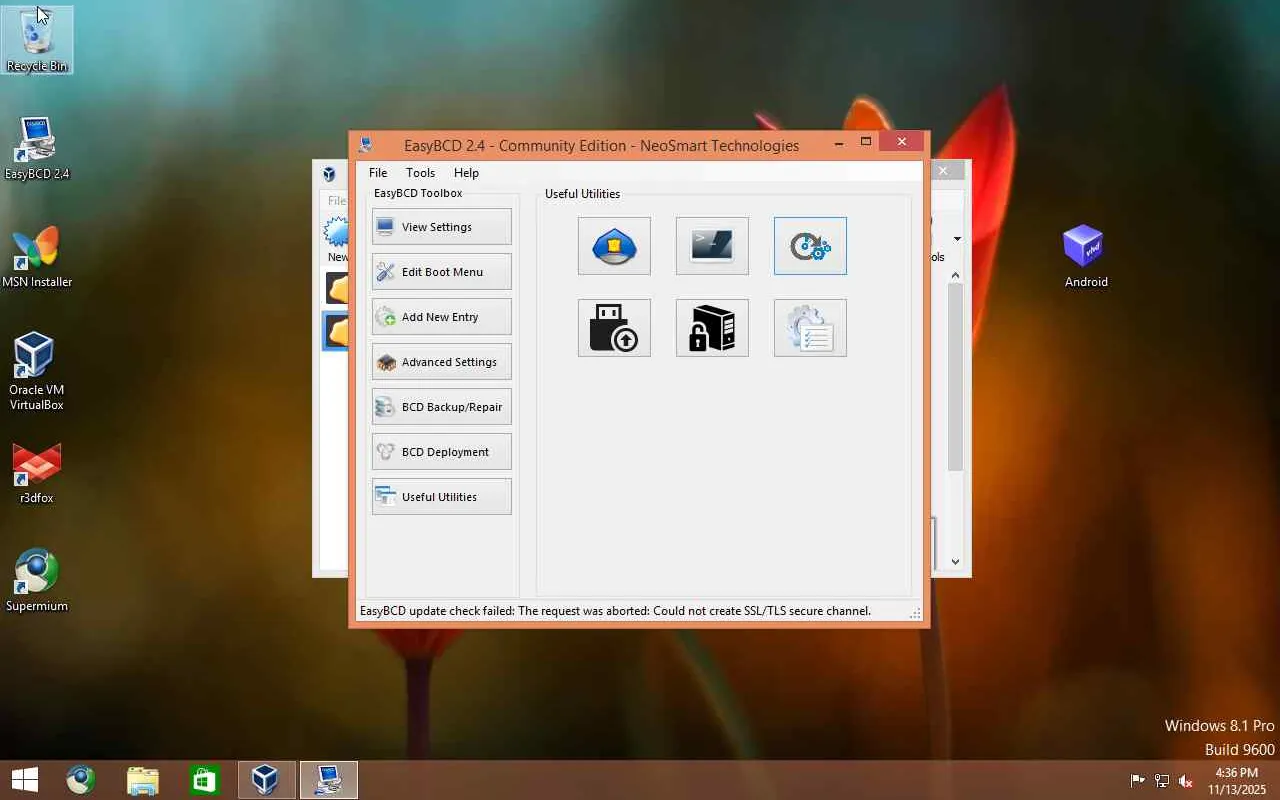Open the Help menu in EasyBCD
This screenshot has height=800, width=1280.
pos(466,173)
